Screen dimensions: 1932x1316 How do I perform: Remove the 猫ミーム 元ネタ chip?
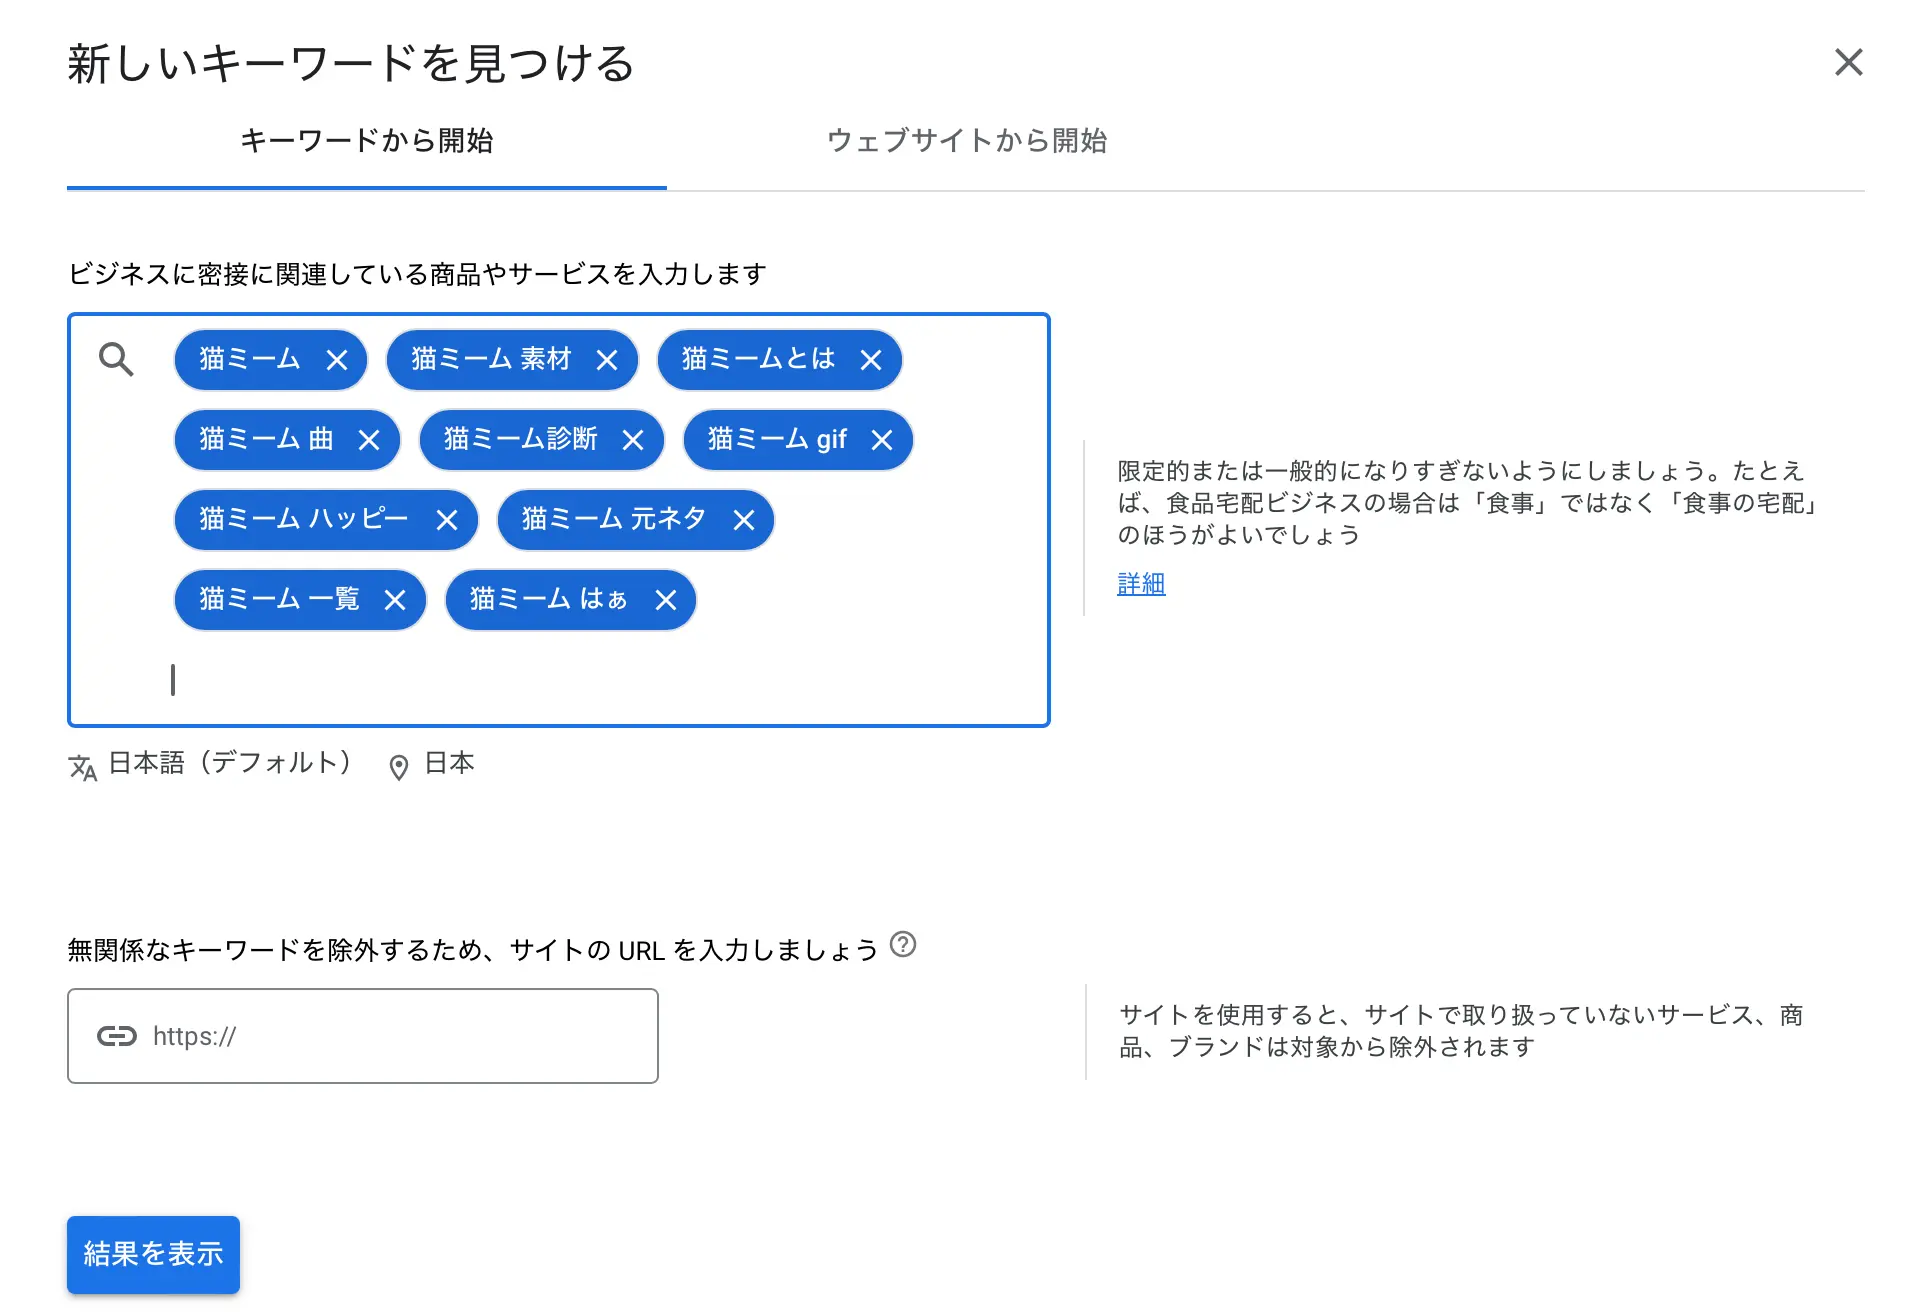click(x=744, y=520)
